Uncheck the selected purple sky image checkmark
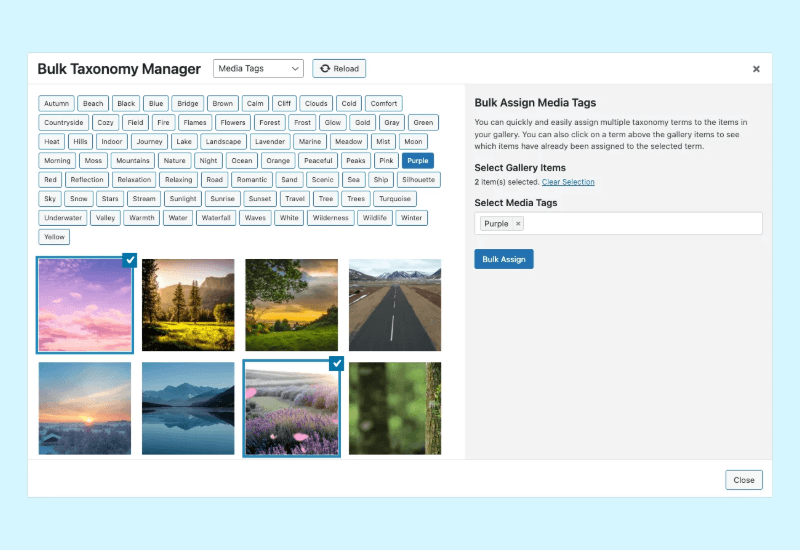The image size is (800, 550). [130, 260]
